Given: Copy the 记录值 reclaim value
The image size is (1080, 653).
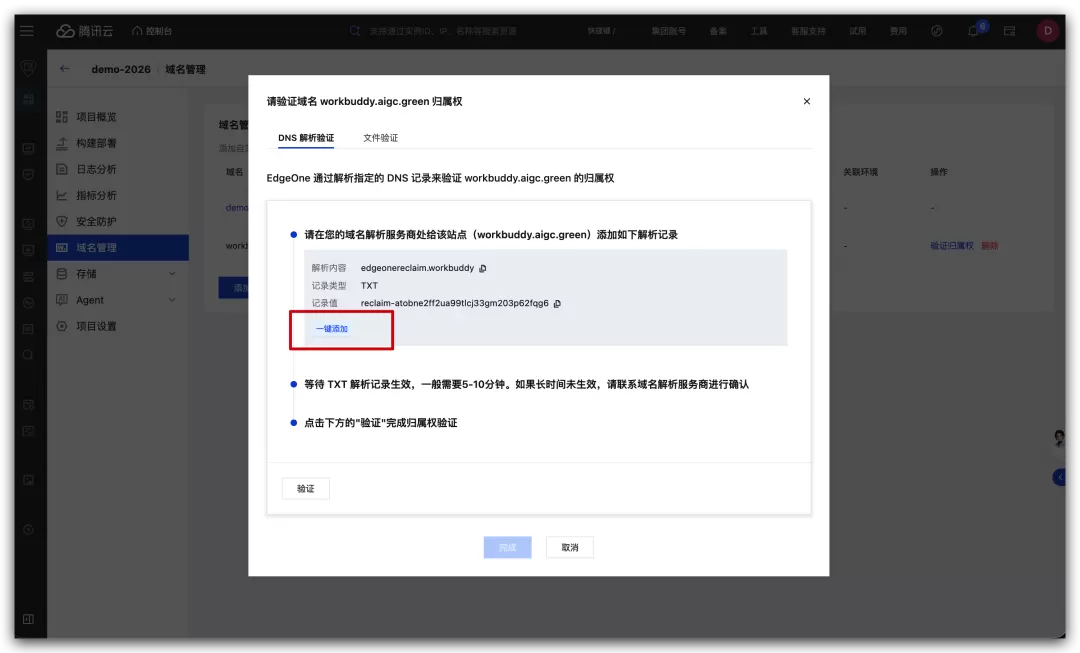Looking at the screenshot, I should [x=557, y=303].
